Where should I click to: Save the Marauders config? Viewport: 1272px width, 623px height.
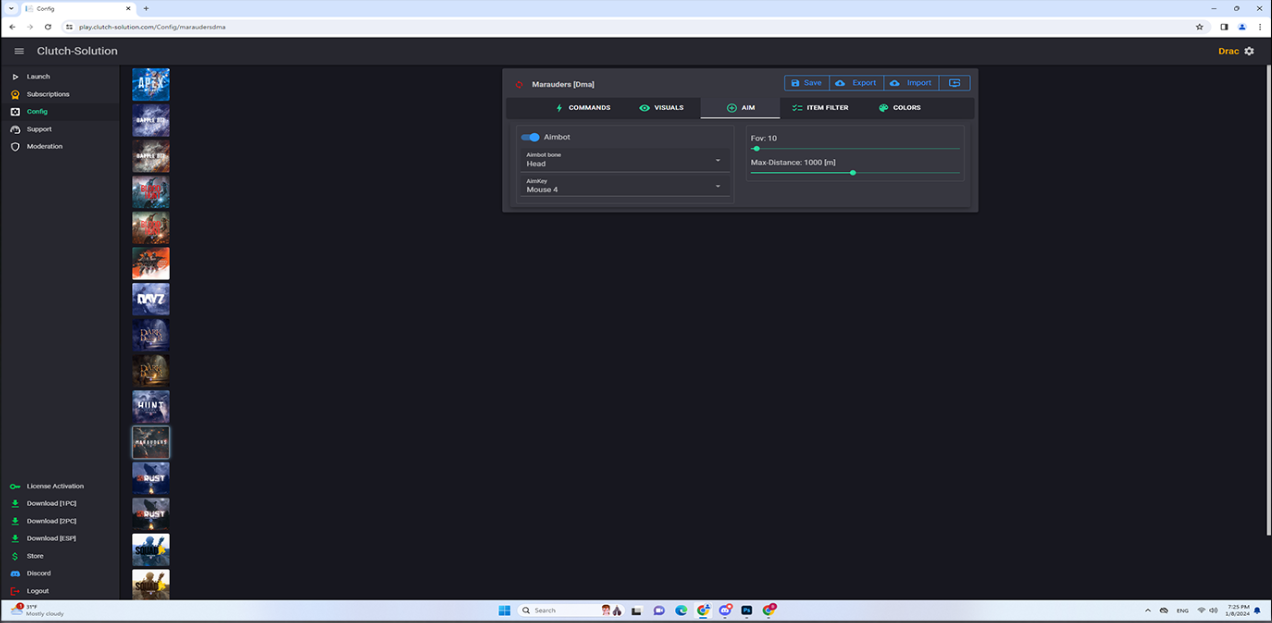[806, 83]
